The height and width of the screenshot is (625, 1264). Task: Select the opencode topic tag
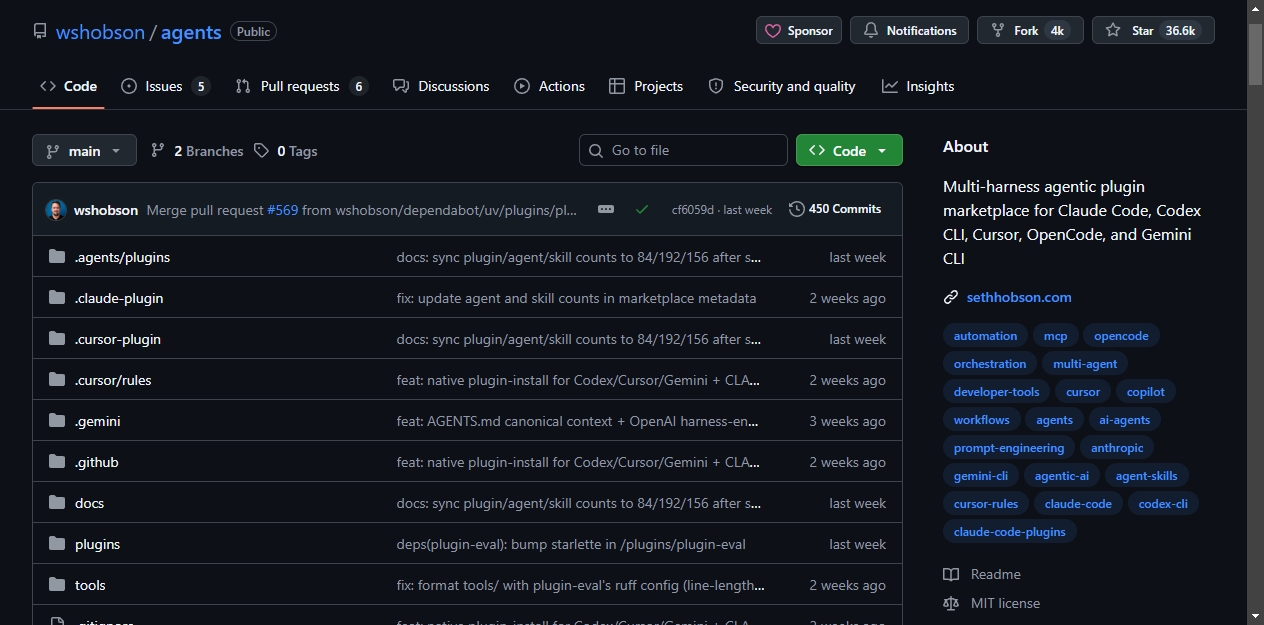pos(1121,336)
